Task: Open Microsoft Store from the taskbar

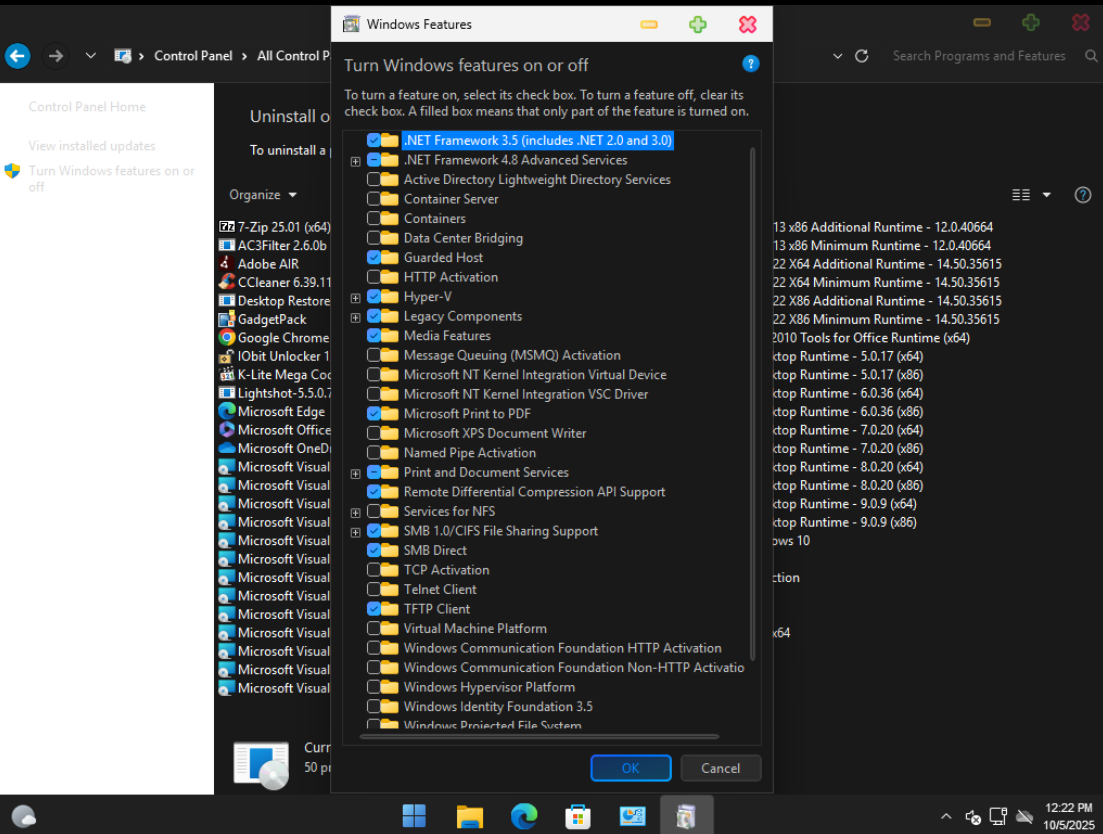Action: (x=578, y=816)
